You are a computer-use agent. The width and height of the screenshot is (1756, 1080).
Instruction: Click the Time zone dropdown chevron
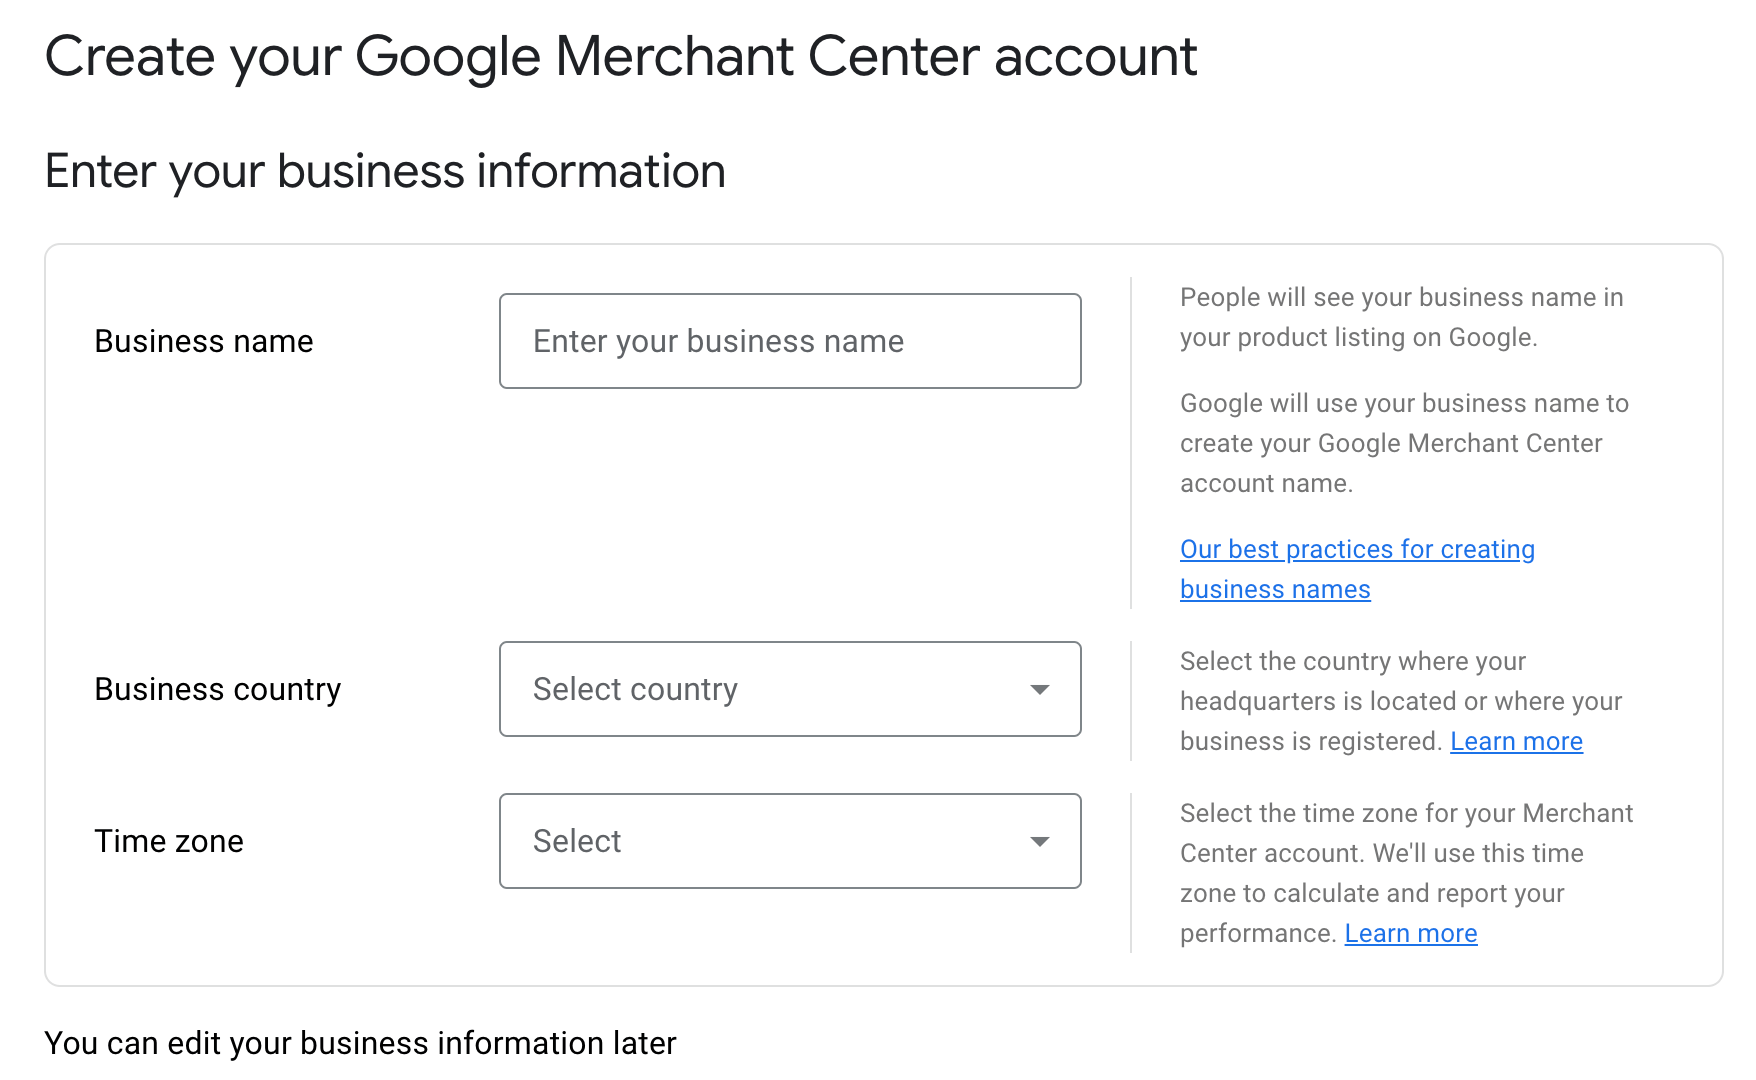pyautogui.click(x=1040, y=841)
